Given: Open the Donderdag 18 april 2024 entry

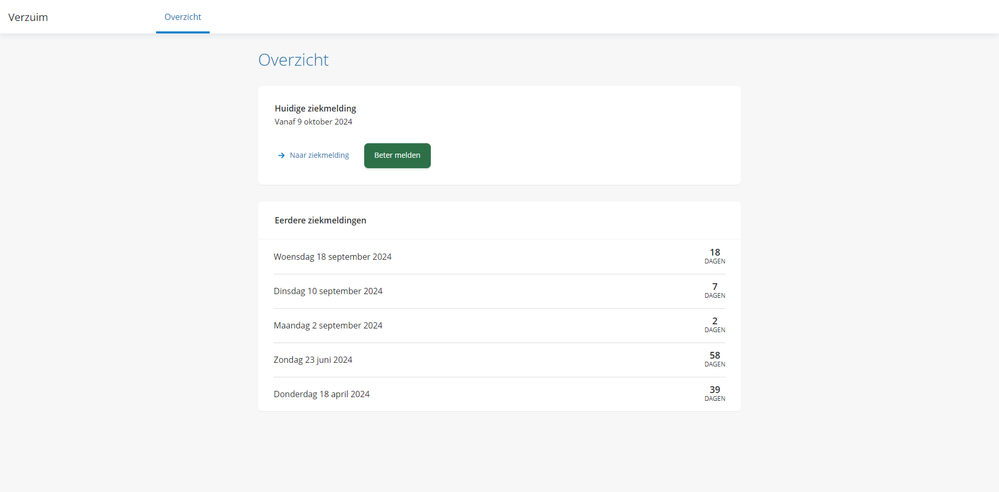Looking at the screenshot, I should coord(322,394).
